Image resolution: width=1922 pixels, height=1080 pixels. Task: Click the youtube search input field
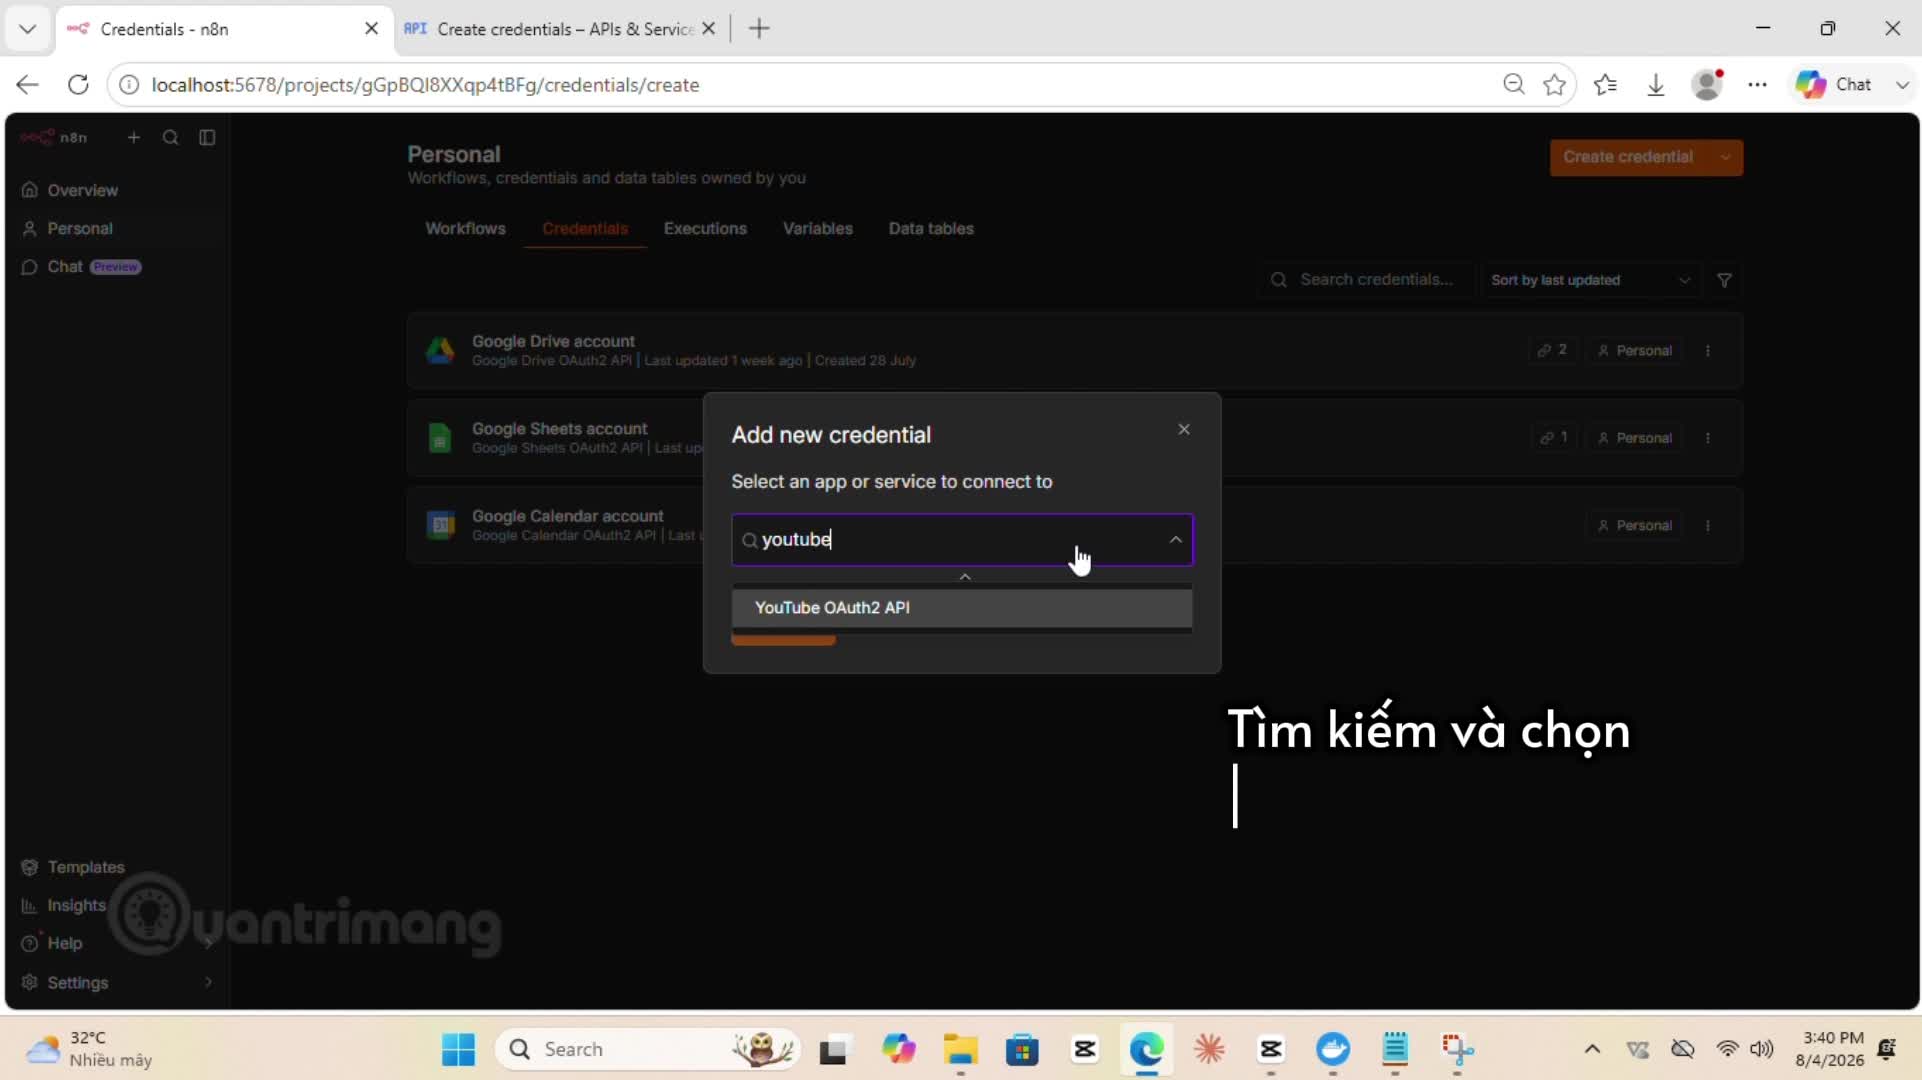(x=960, y=540)
